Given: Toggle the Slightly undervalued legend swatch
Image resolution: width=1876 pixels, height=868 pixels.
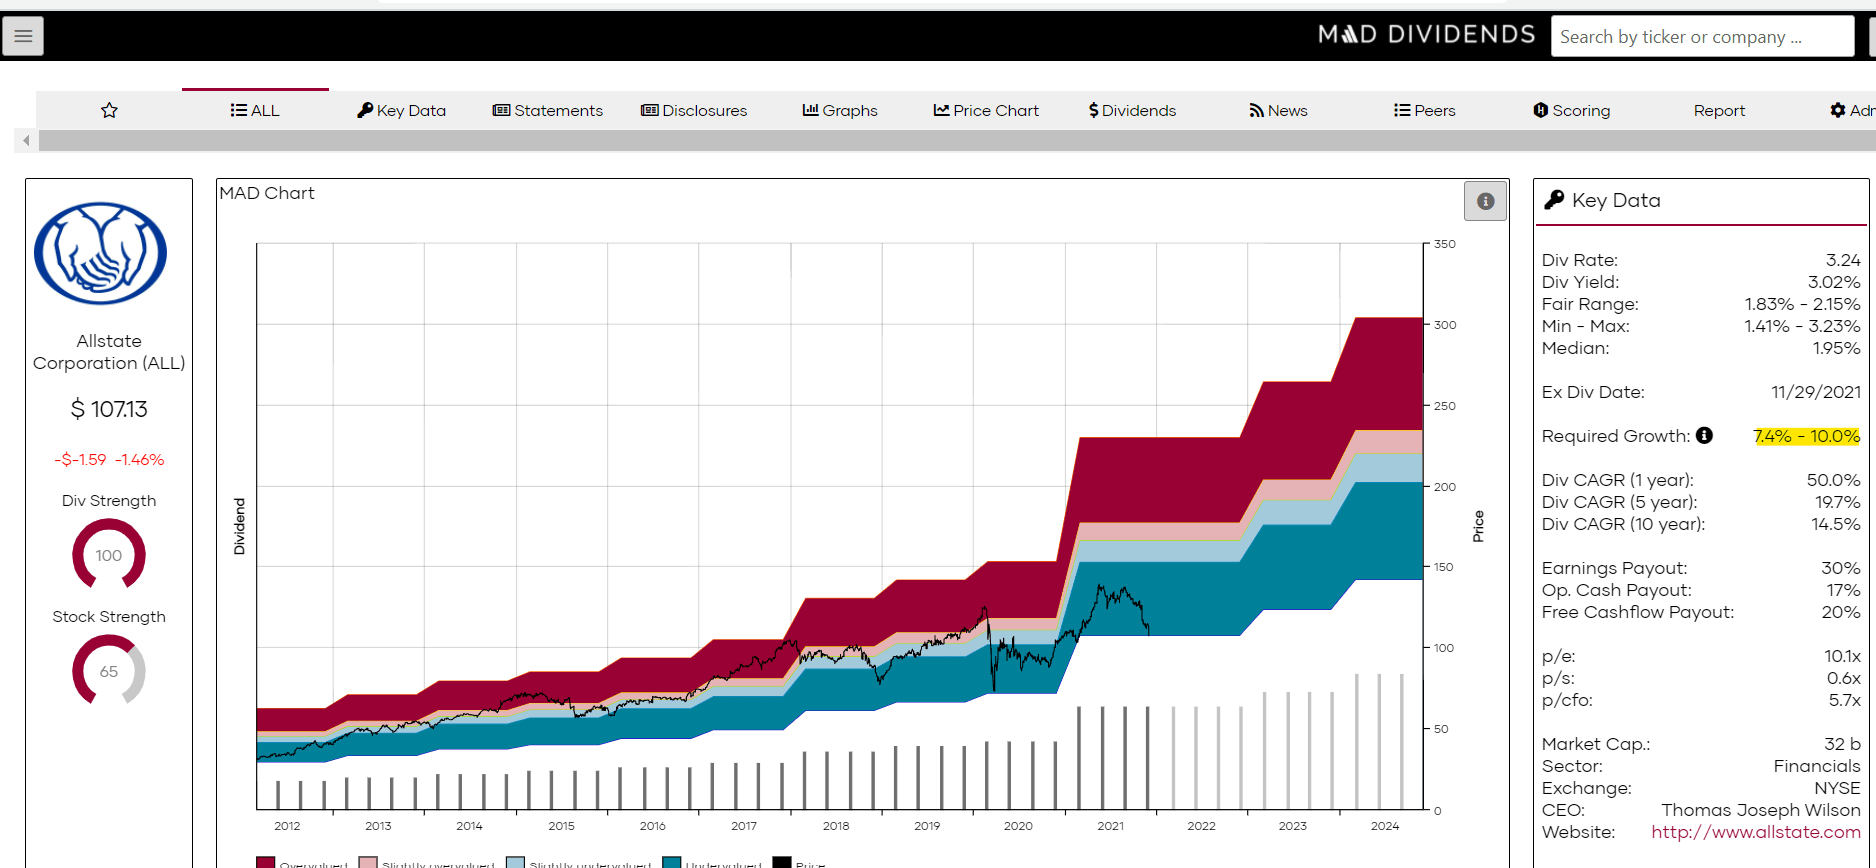Looking at the screenshot, I should 515,862.
